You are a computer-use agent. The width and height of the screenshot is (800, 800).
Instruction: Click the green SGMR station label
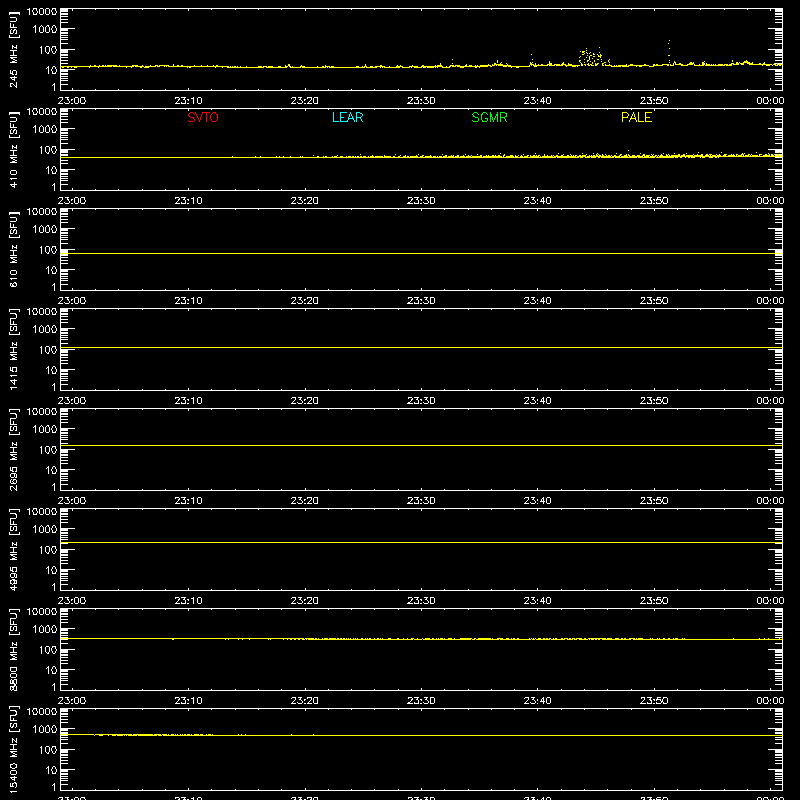pyautogui.click(x=489, y=117)
